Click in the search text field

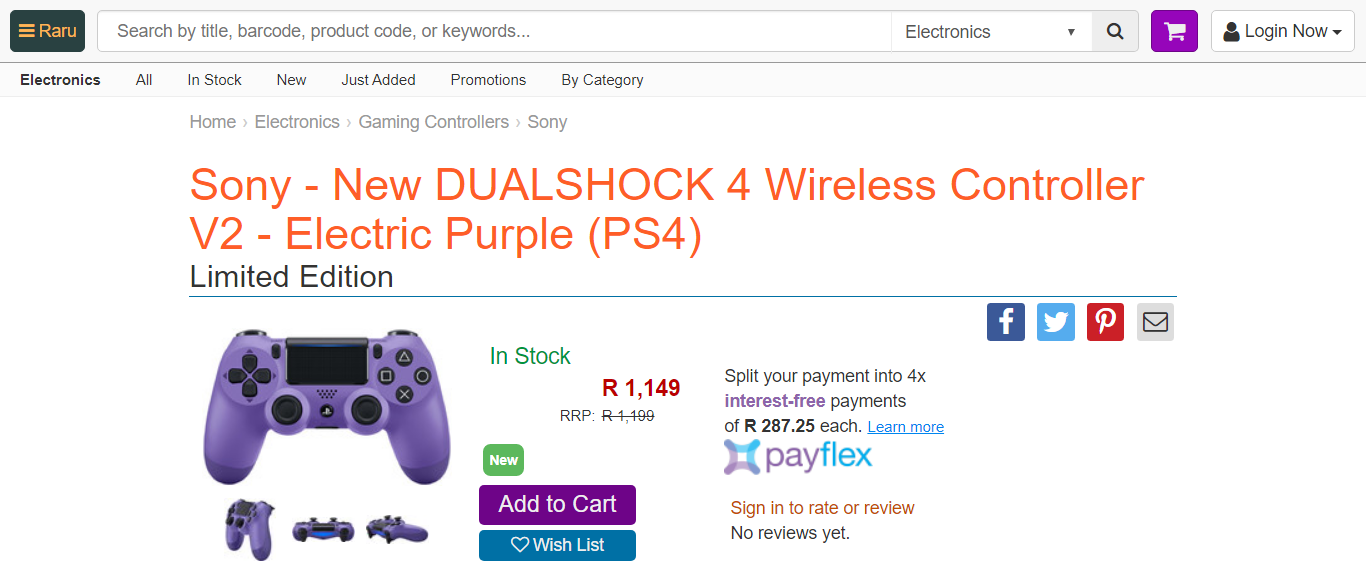[x=494, y=32]
